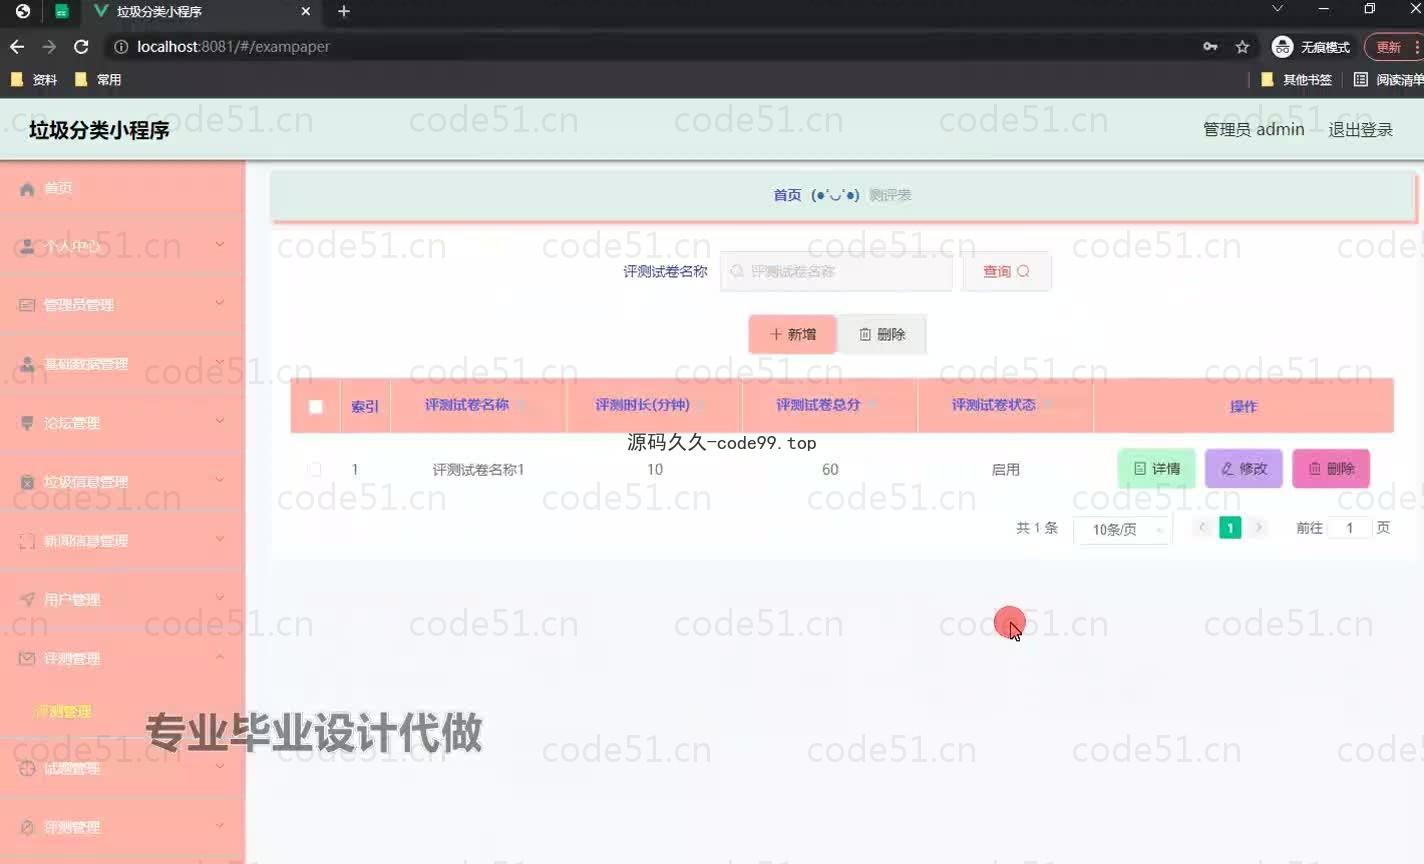Viewport: 1424px width, 864px height.
Task: Click the person icon for 个人中心
Action: 27,246
